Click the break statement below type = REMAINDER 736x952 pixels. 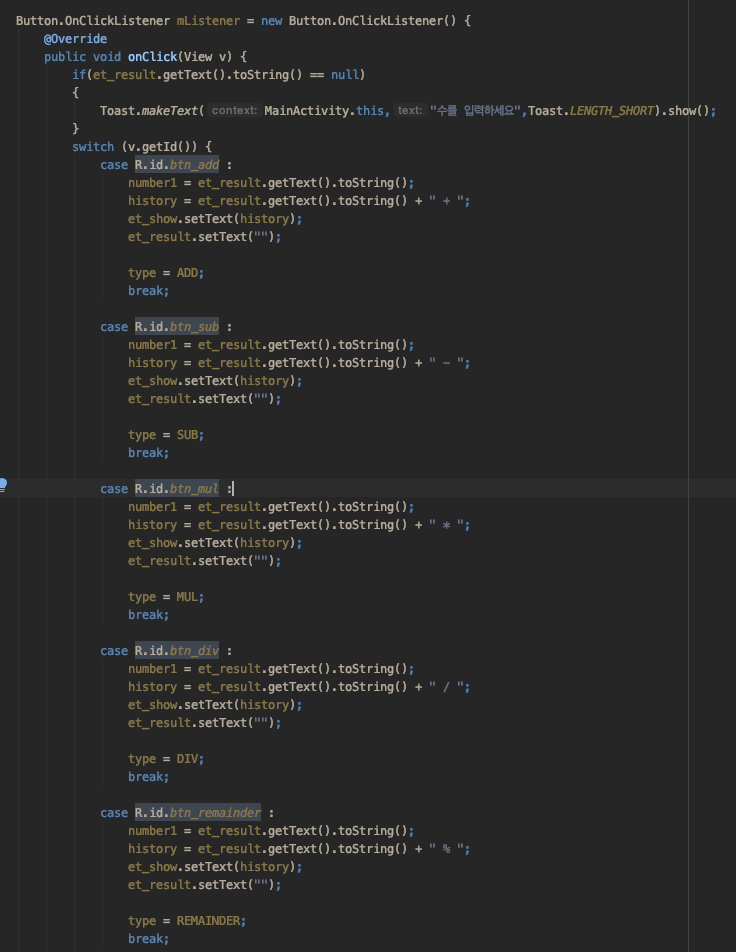click(x=149, y=939)
